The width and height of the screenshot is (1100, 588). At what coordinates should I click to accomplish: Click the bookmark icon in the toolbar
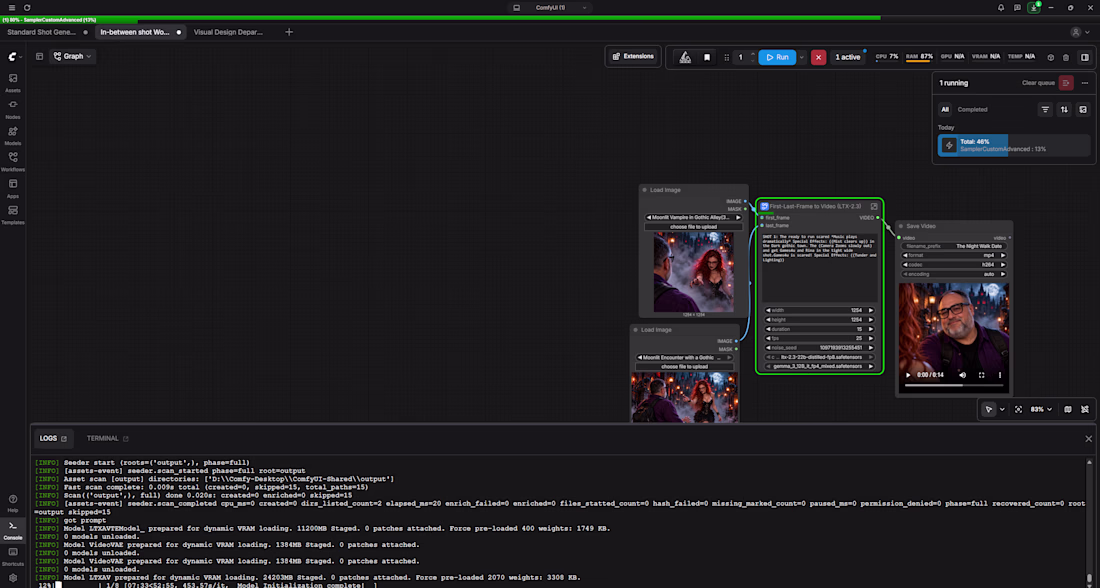click(707, 58)
